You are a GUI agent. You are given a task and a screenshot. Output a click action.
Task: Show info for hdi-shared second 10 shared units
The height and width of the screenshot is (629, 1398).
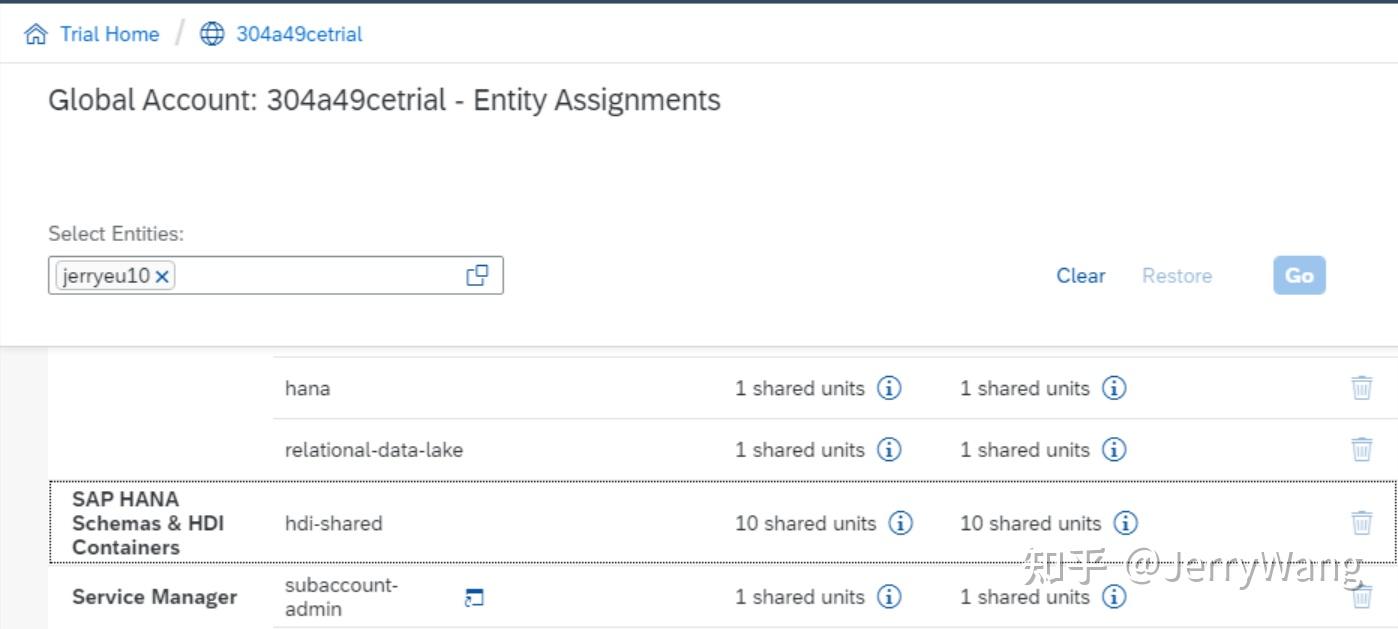pos(1126,523)
